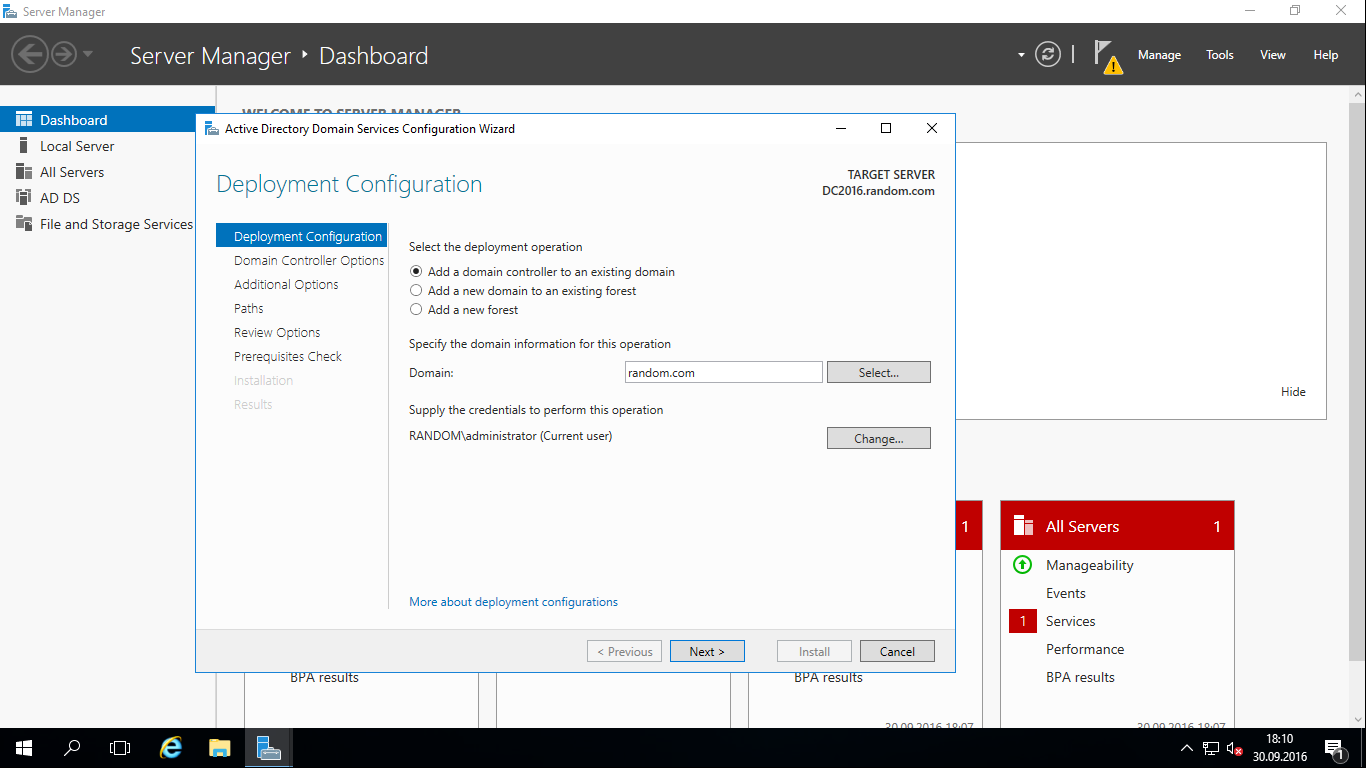Click the Change... credentials button
This screenshot has height=768, width=1366.
(x=879, y=439)
